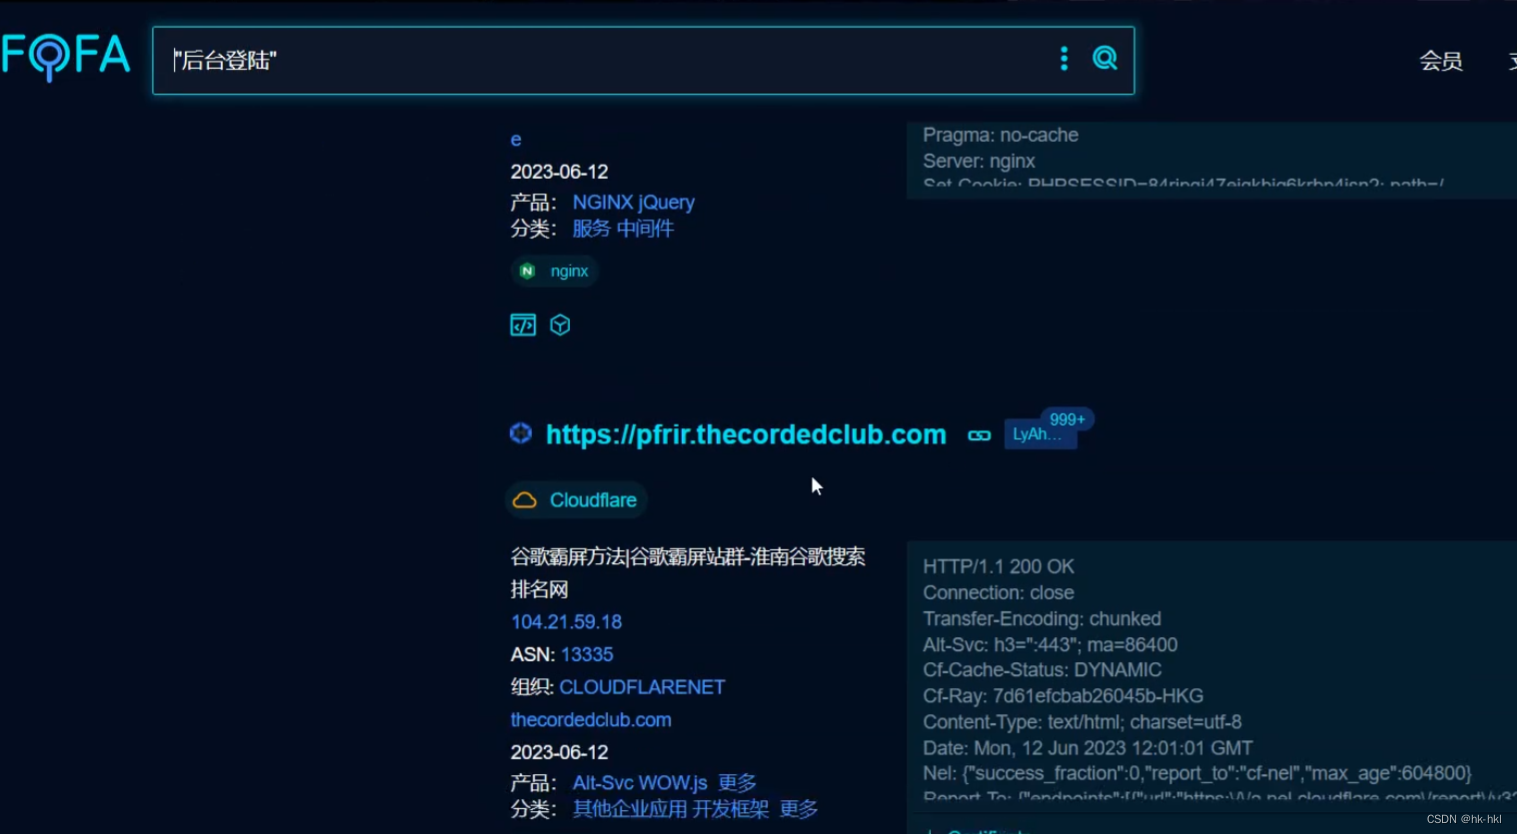The width and height of the screenshot is (1517, 834).
Task: Open the three-dot search options menu
Action: [1064, 59]
